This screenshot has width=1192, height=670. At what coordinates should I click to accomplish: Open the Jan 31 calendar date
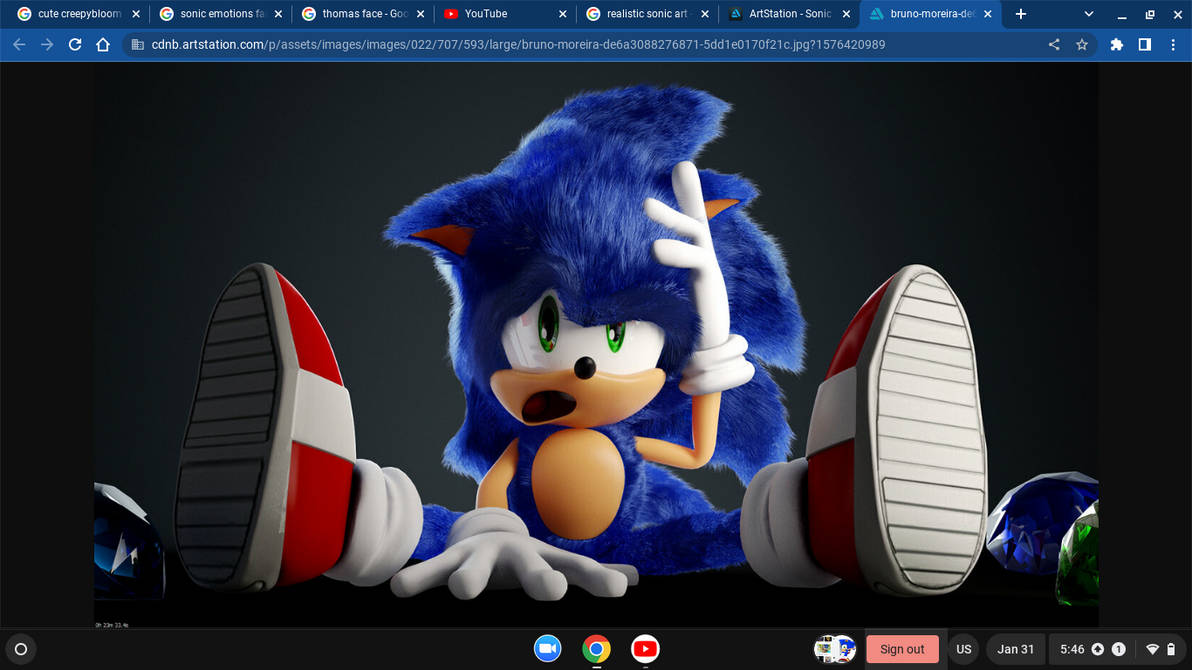click(1016, 649)
